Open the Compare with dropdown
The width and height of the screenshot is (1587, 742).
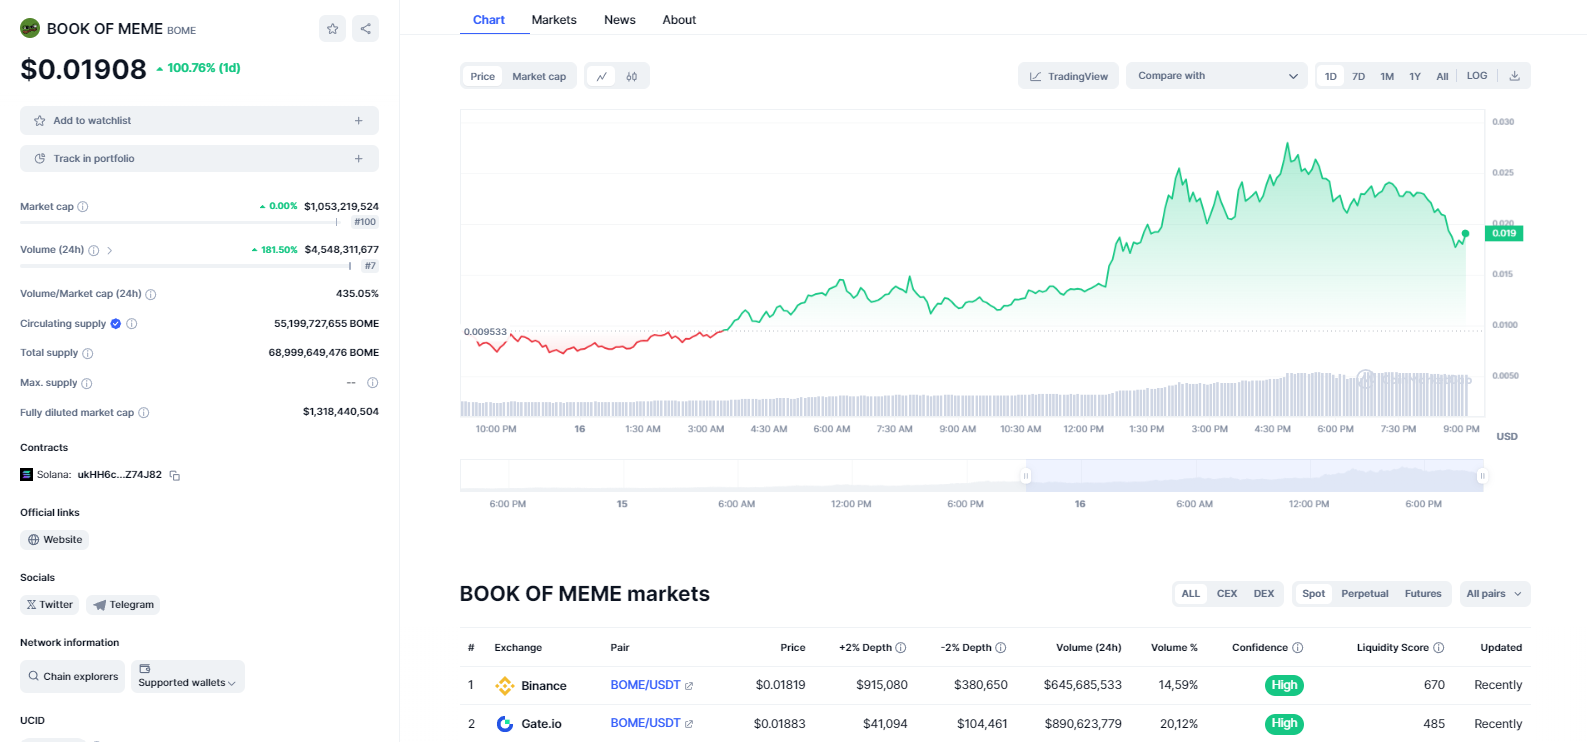(1216, 76)
